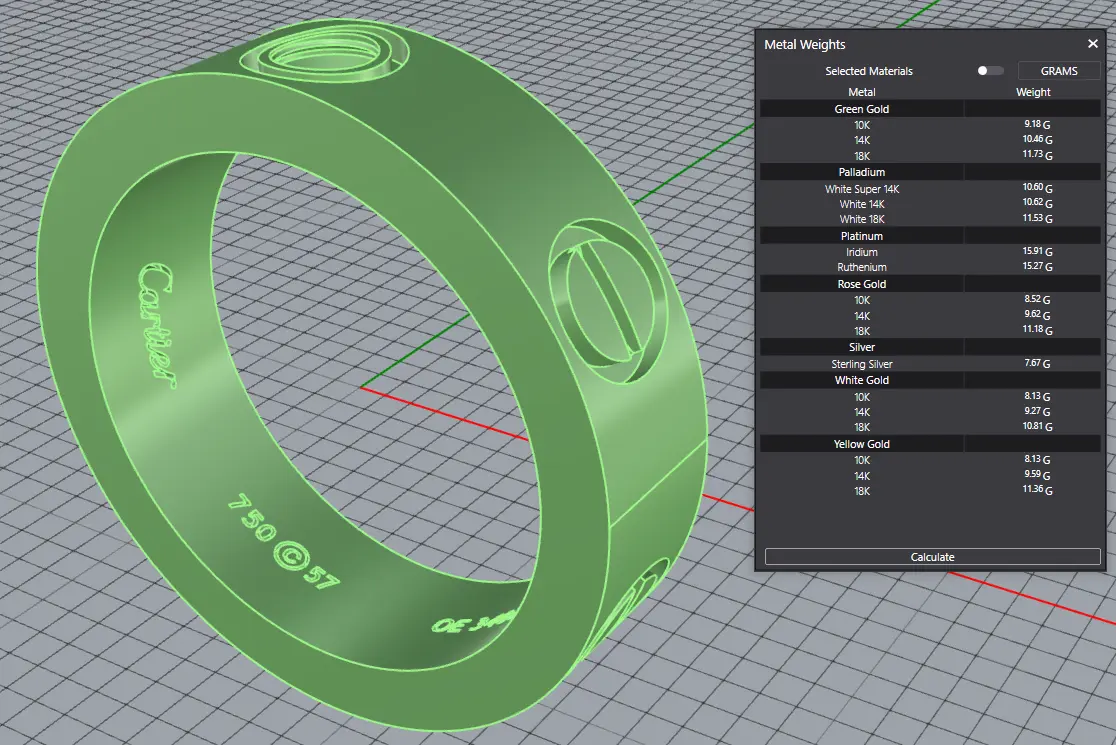Select the Yellow Gold category header
1116x745 pixels.
pos(930,444)
